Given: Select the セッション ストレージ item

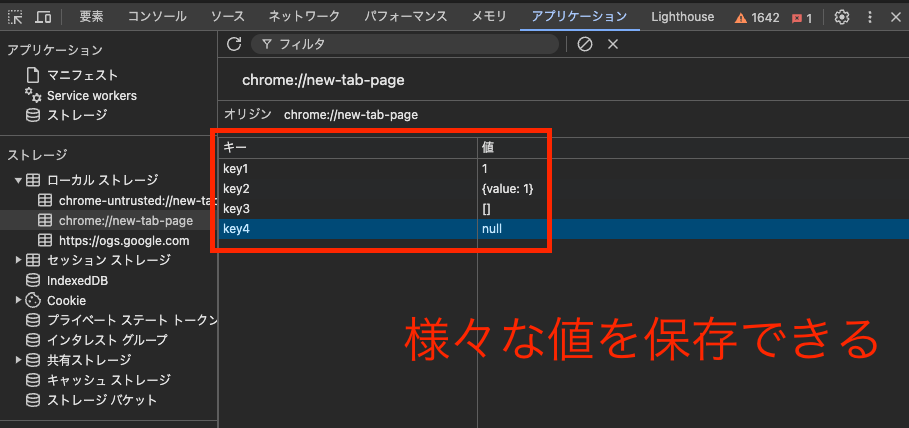Looking at the screenshot, I should pos(108,260).
